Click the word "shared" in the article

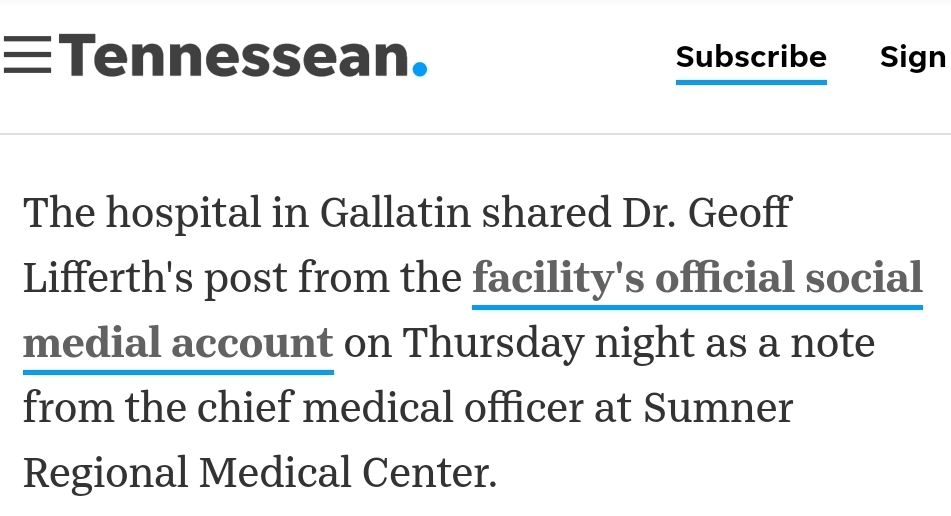point(546,213)
